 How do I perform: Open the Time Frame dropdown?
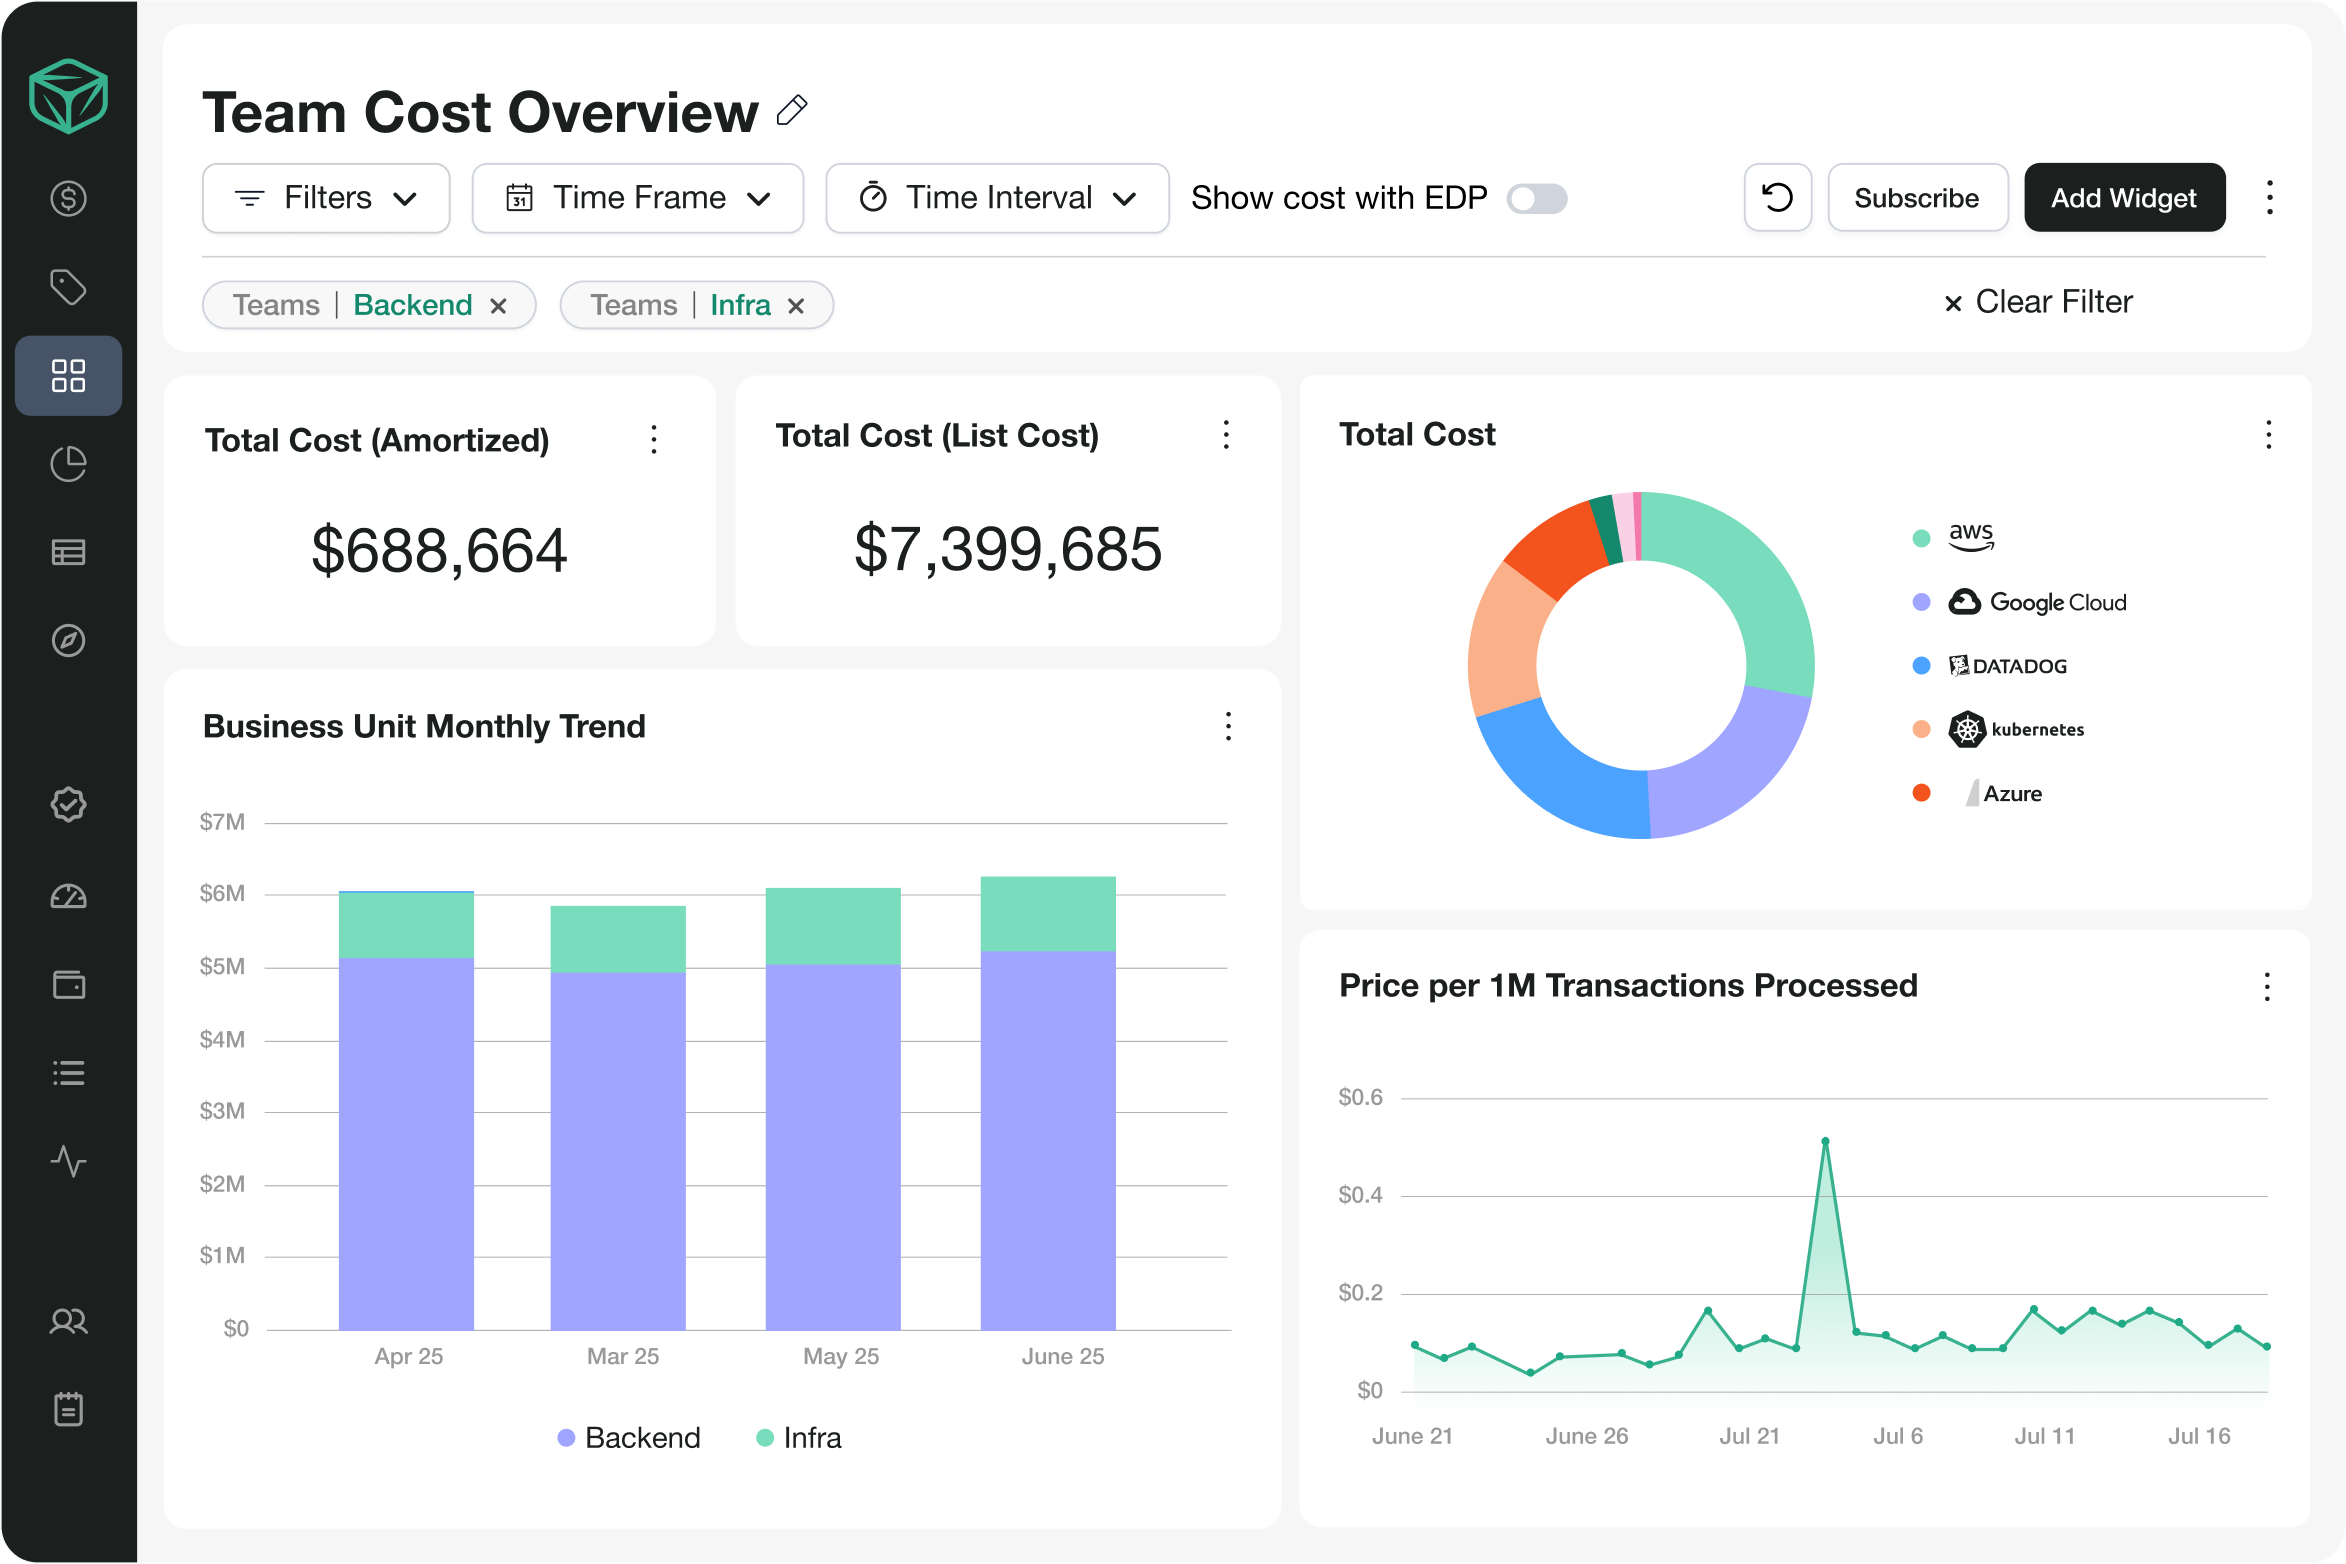point(637,198)
